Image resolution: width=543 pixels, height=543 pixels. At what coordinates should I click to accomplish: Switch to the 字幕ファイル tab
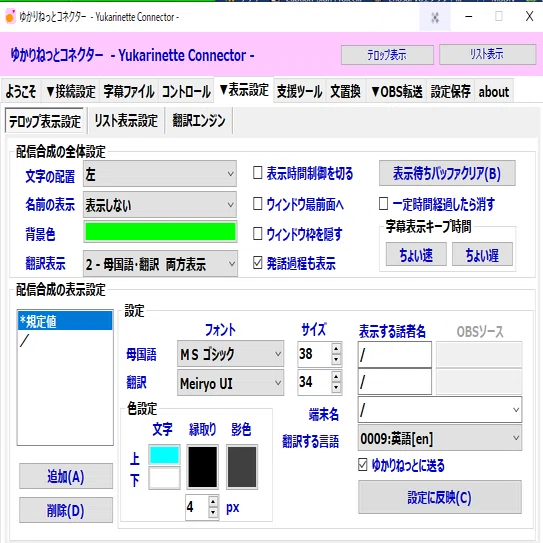tap(128, 91)
